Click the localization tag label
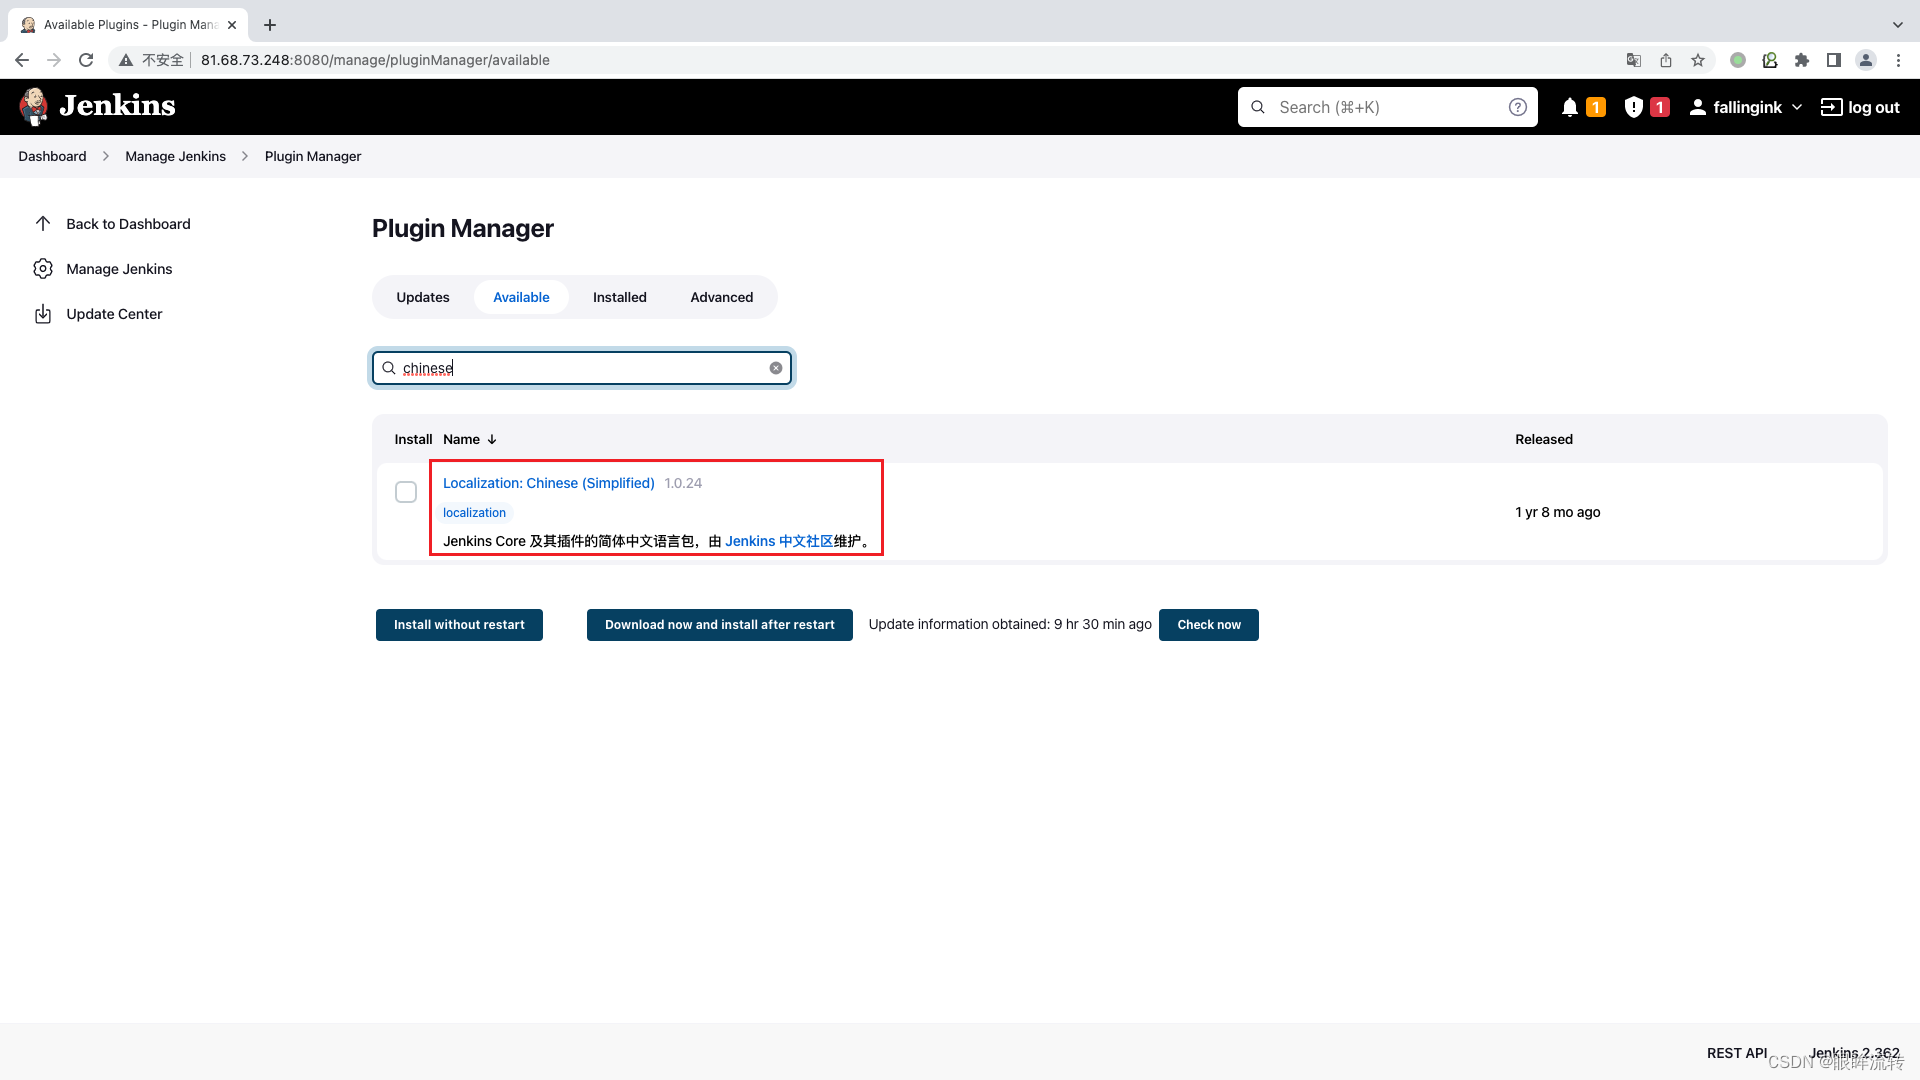Screen dimensions: 1920x1080 coord(475,513)
